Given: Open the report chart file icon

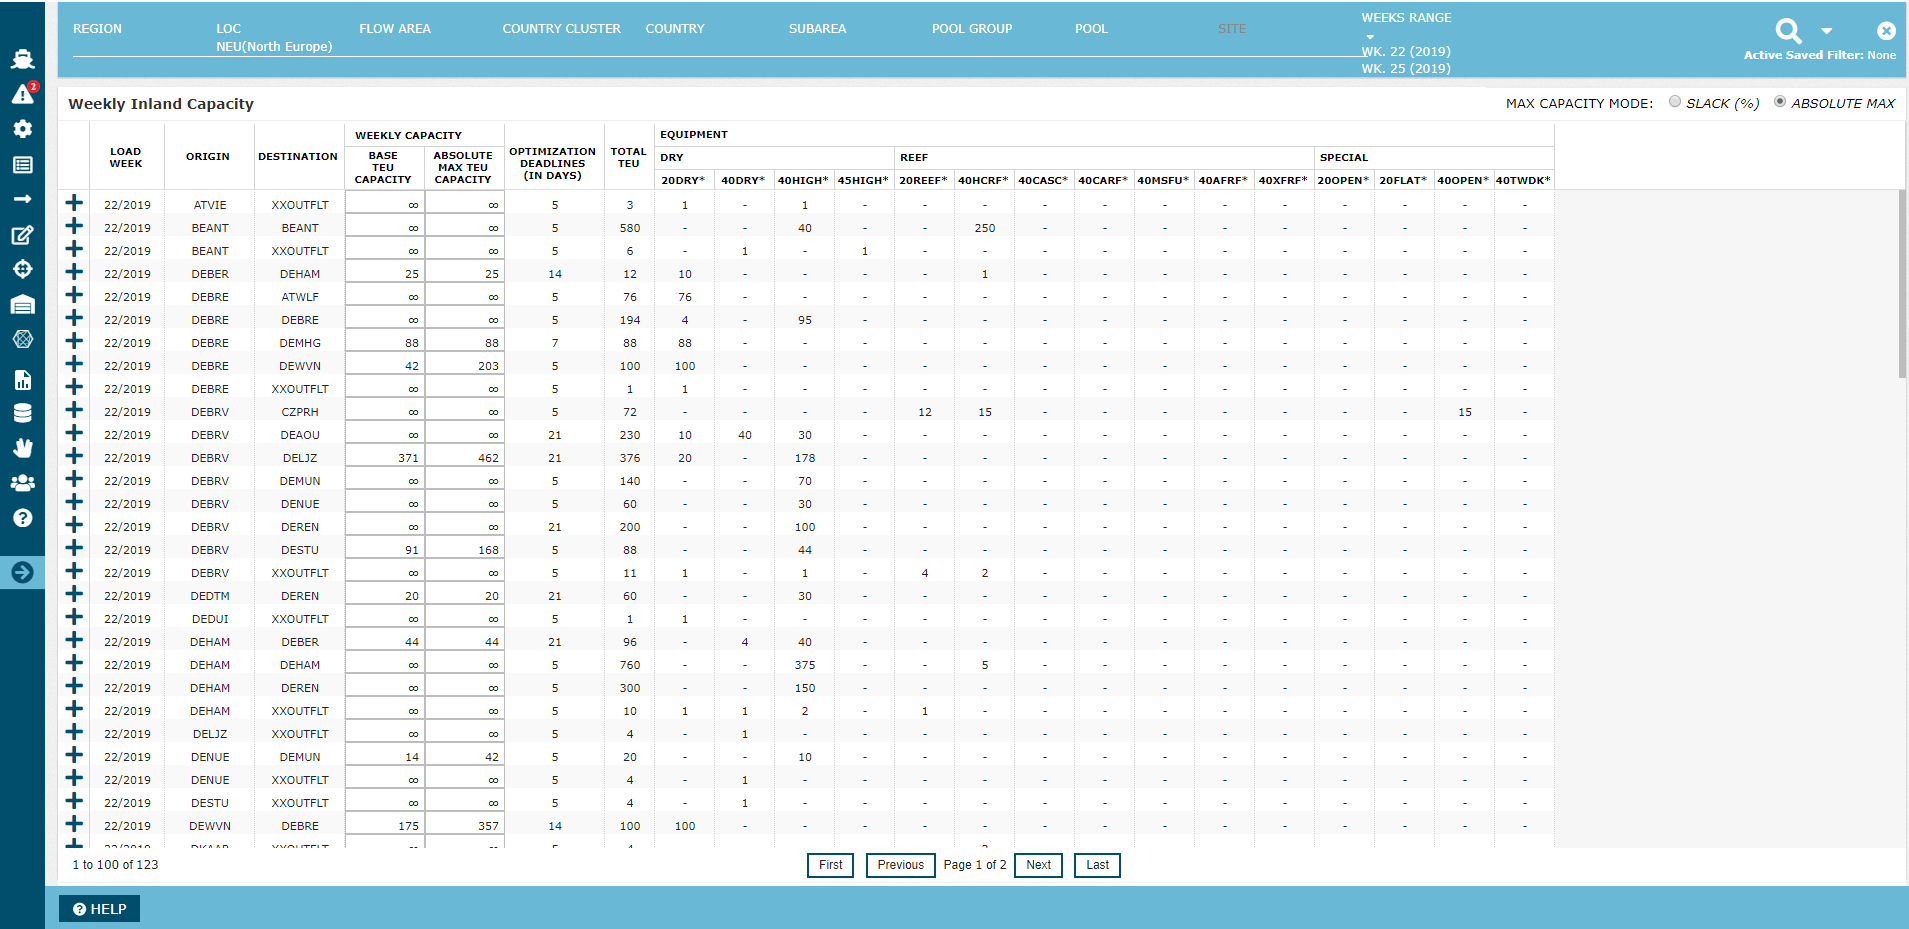Looking at the screenshot, I should (22, 380).
